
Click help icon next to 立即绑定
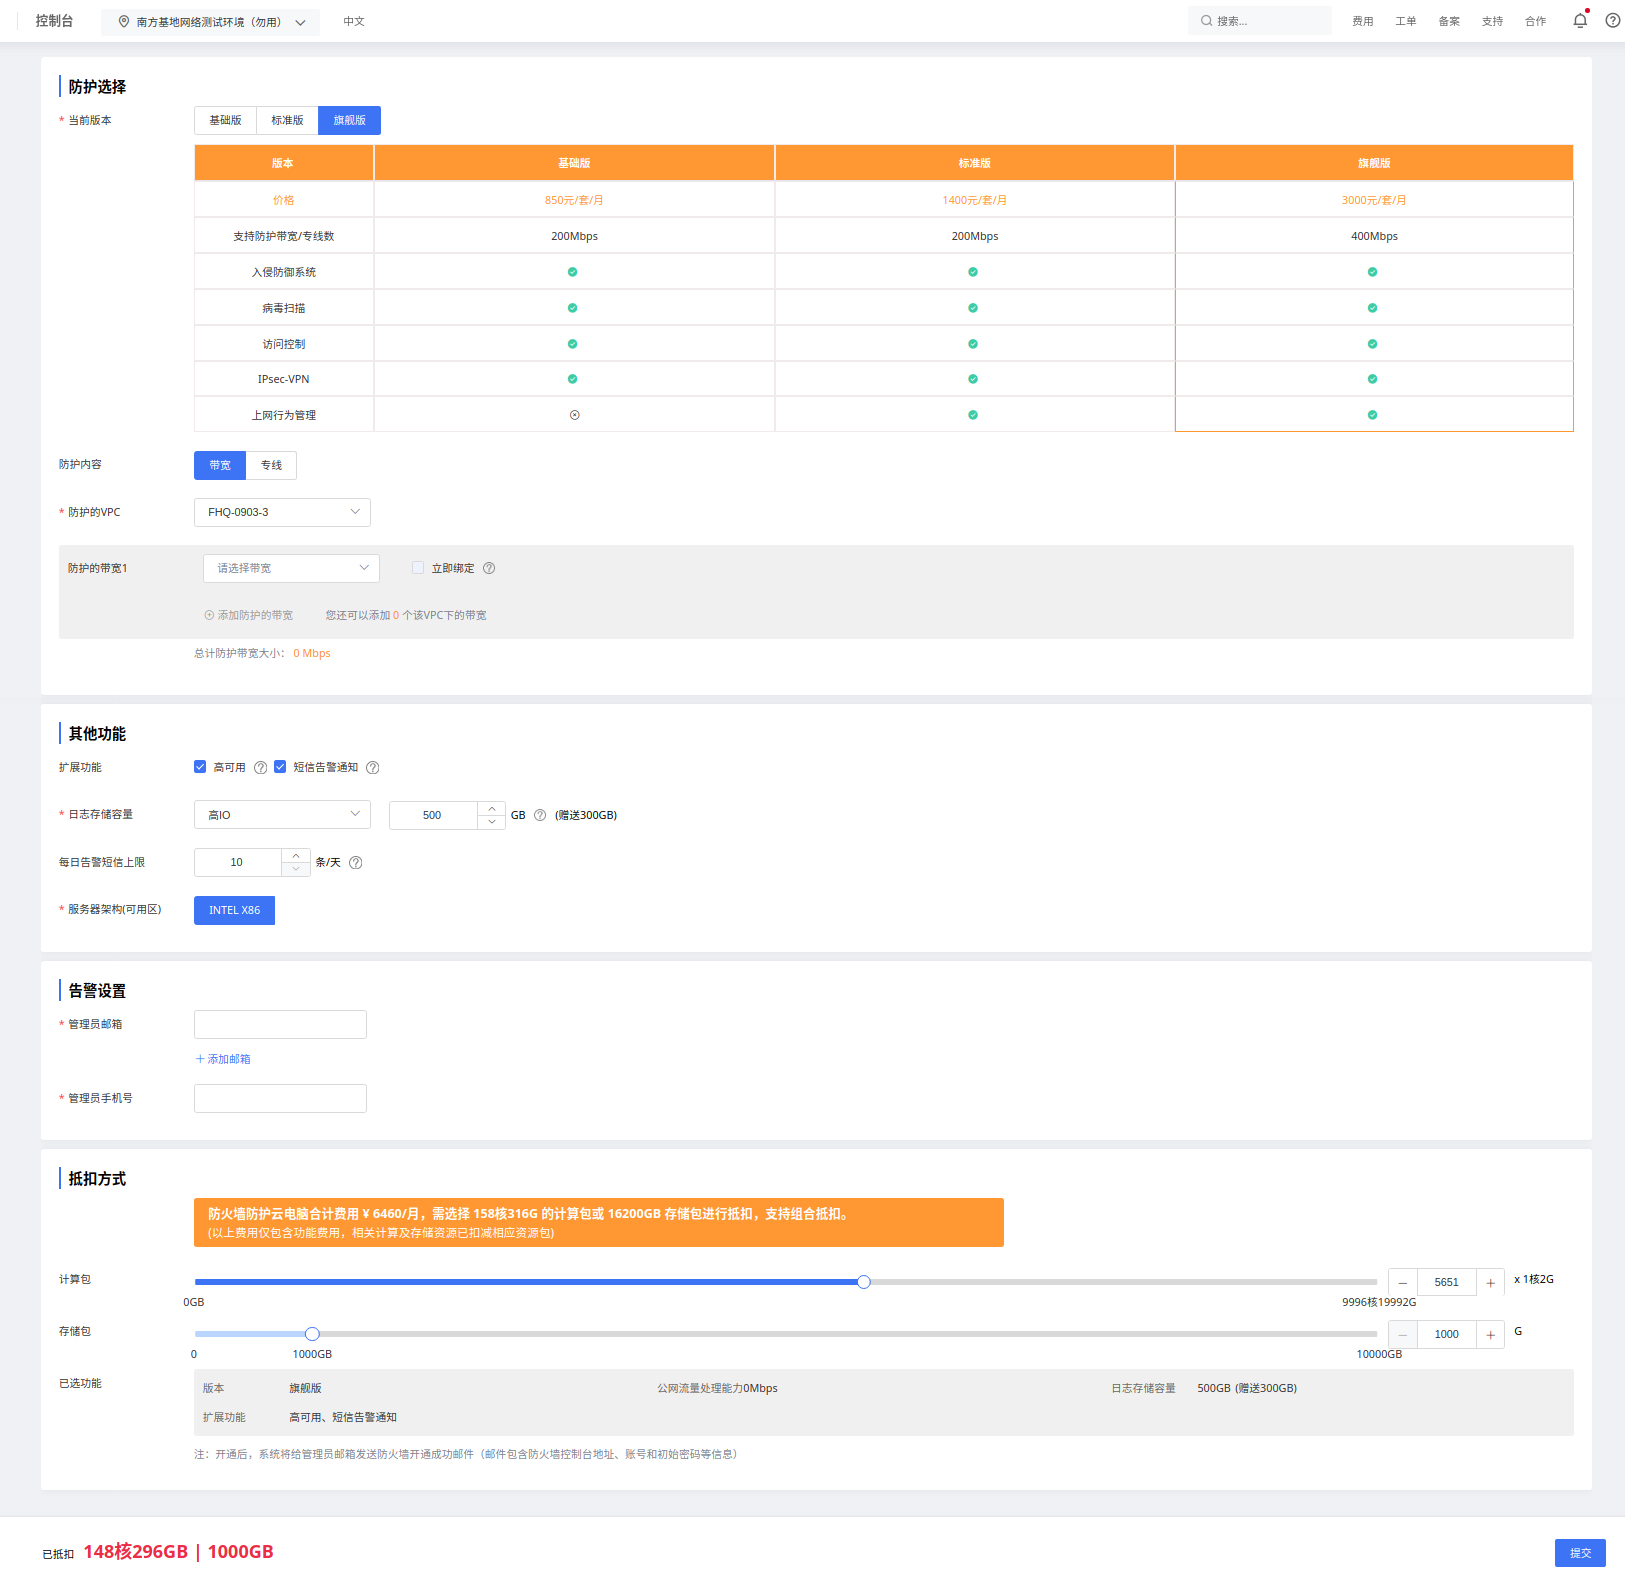click(489, 568)
